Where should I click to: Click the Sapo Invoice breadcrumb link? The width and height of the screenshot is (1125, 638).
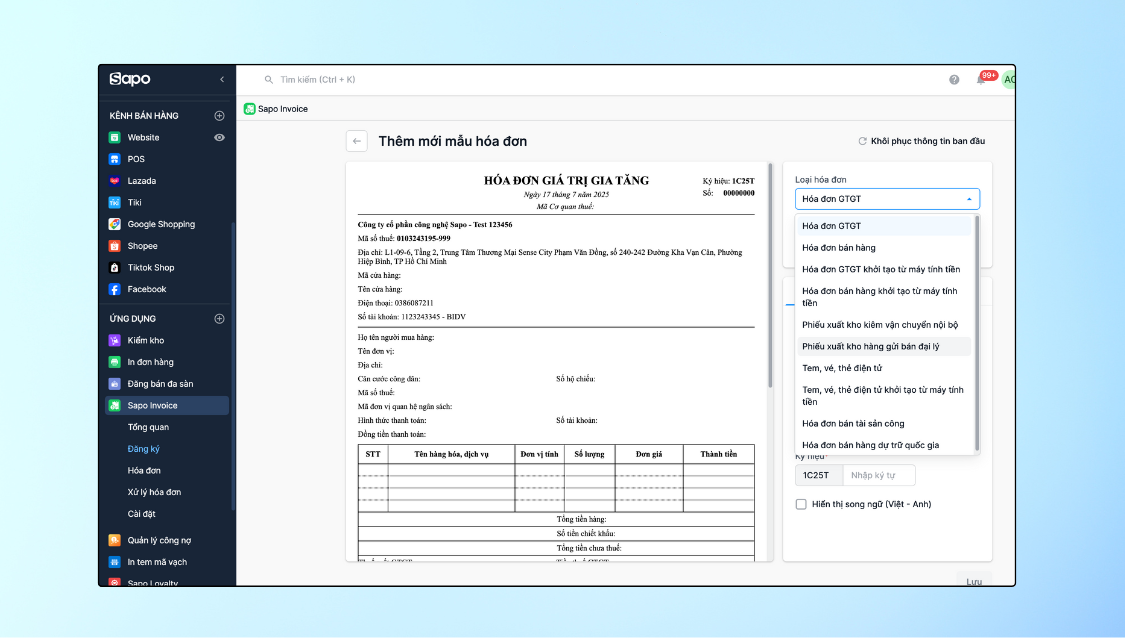(x=283, y=109)
